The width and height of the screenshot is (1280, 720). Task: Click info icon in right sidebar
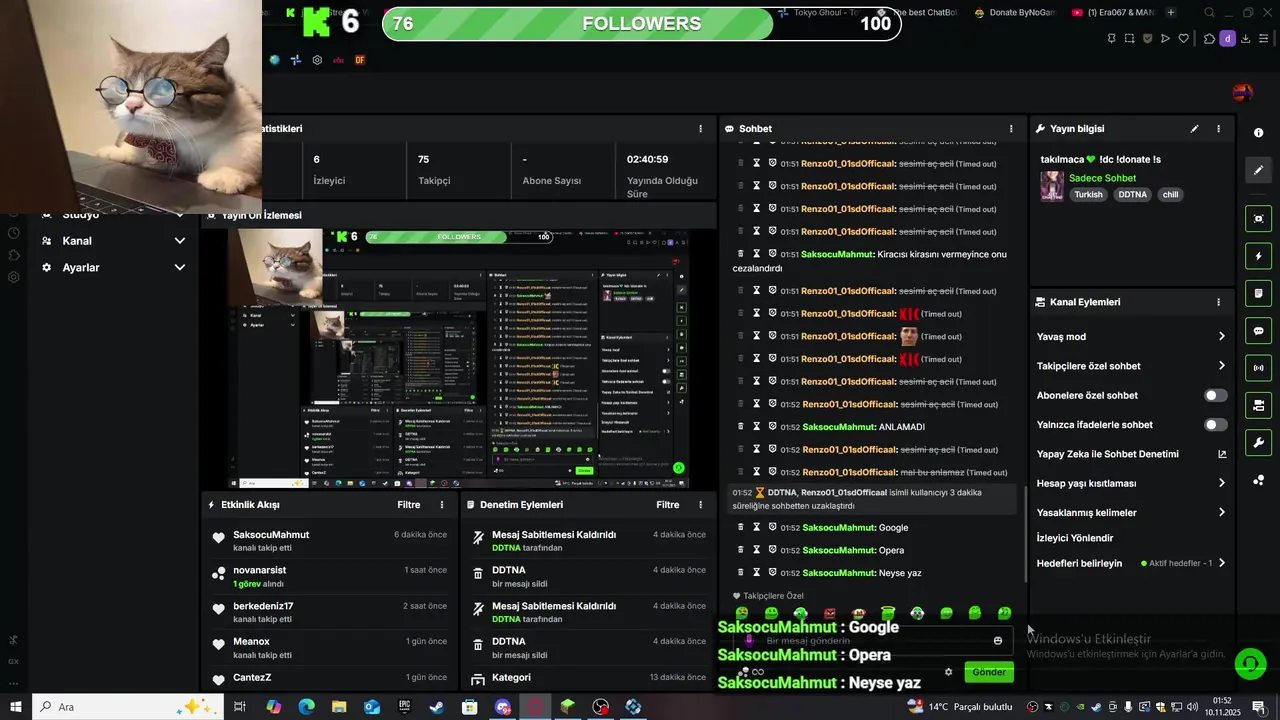(1258, 133)
